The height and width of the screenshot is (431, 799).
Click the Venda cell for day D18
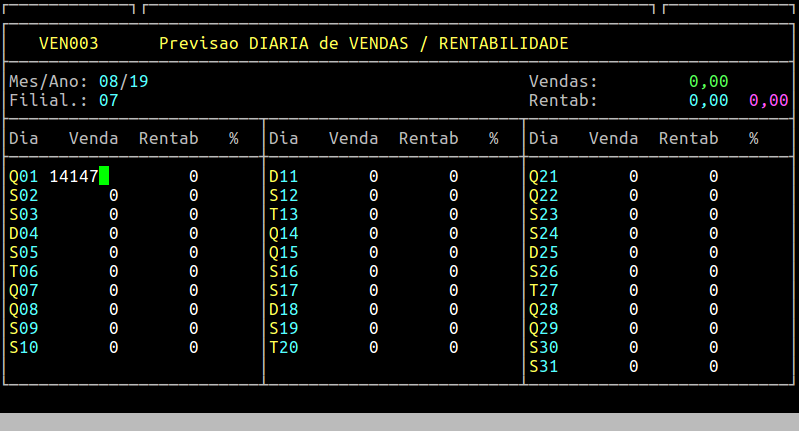(373, 309)
